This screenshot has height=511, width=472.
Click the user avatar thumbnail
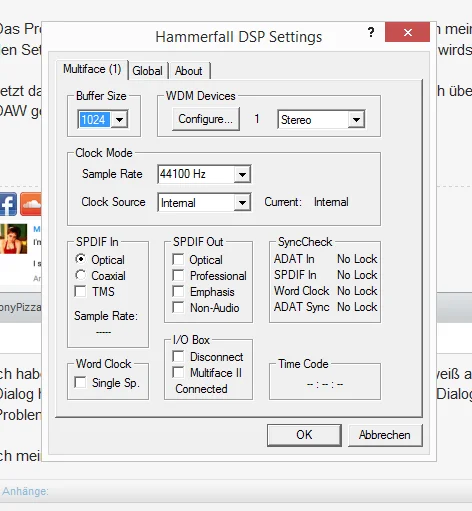pos(13,239)
